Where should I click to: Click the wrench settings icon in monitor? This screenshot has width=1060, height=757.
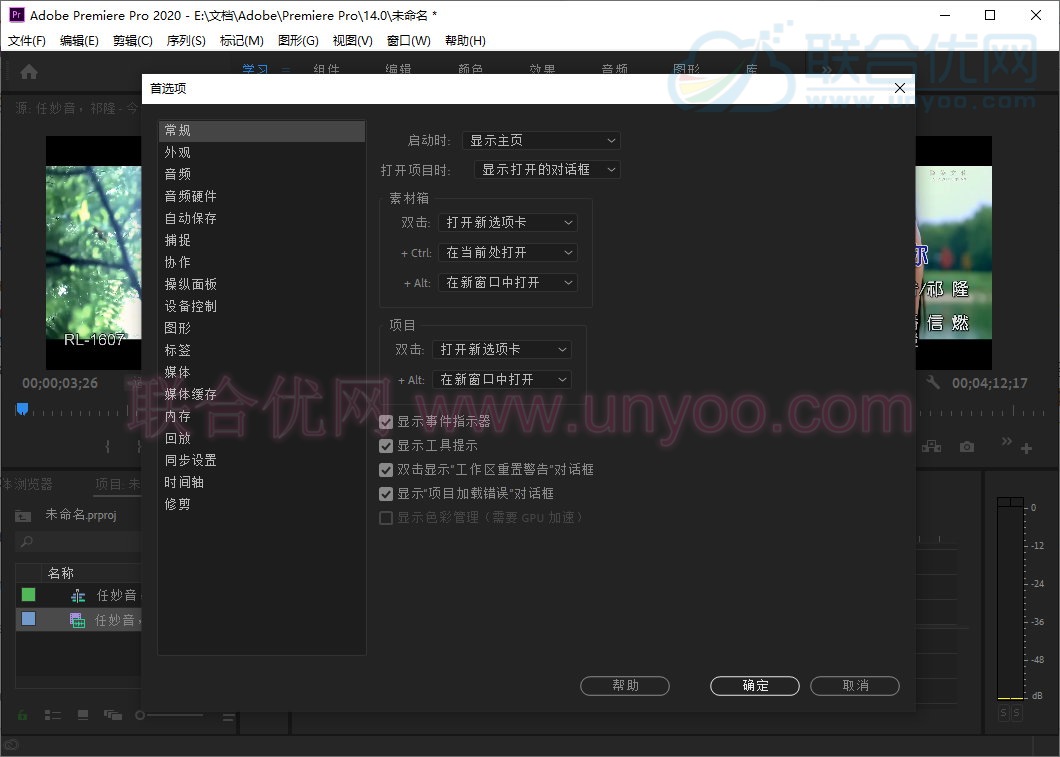click(x=933, y=383)
